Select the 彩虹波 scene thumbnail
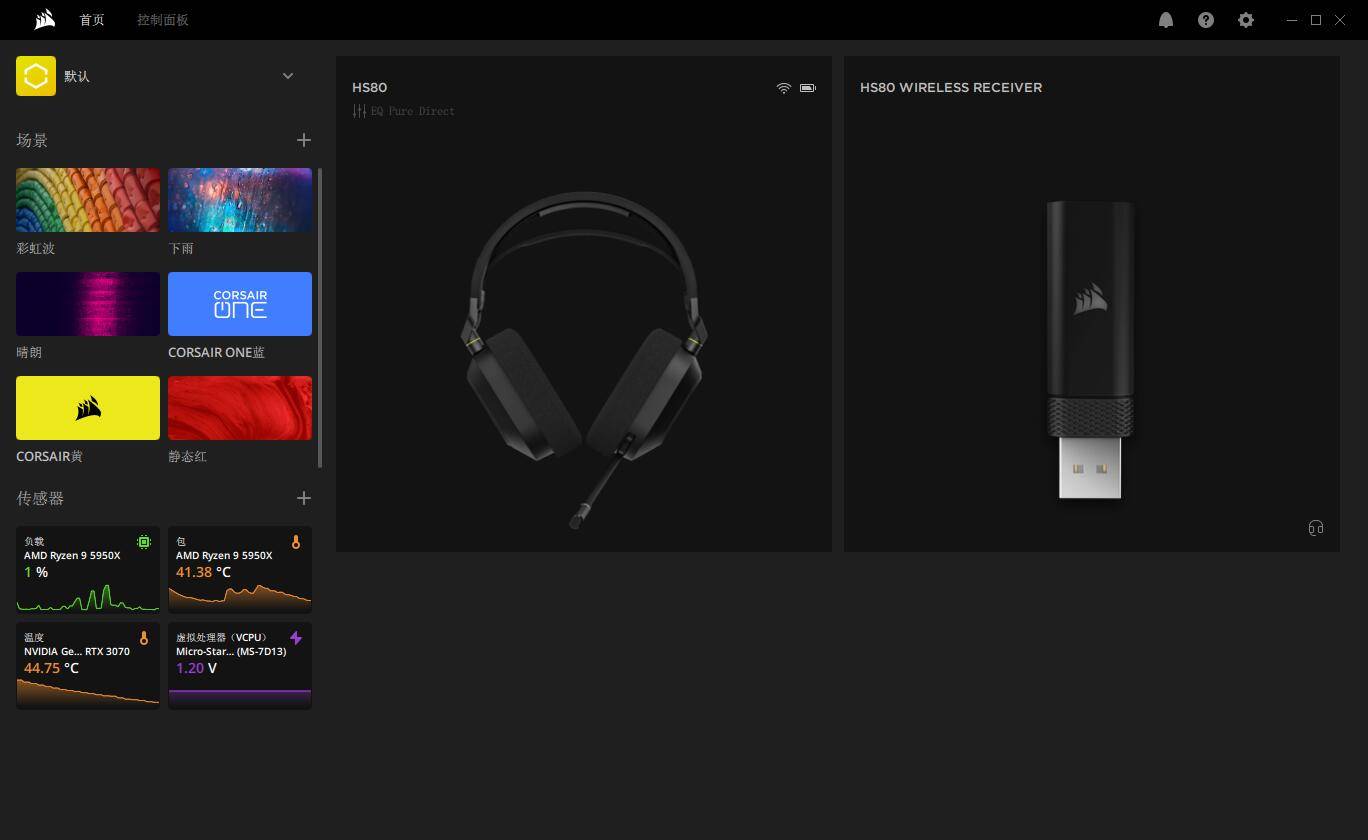 click(88, 200)
